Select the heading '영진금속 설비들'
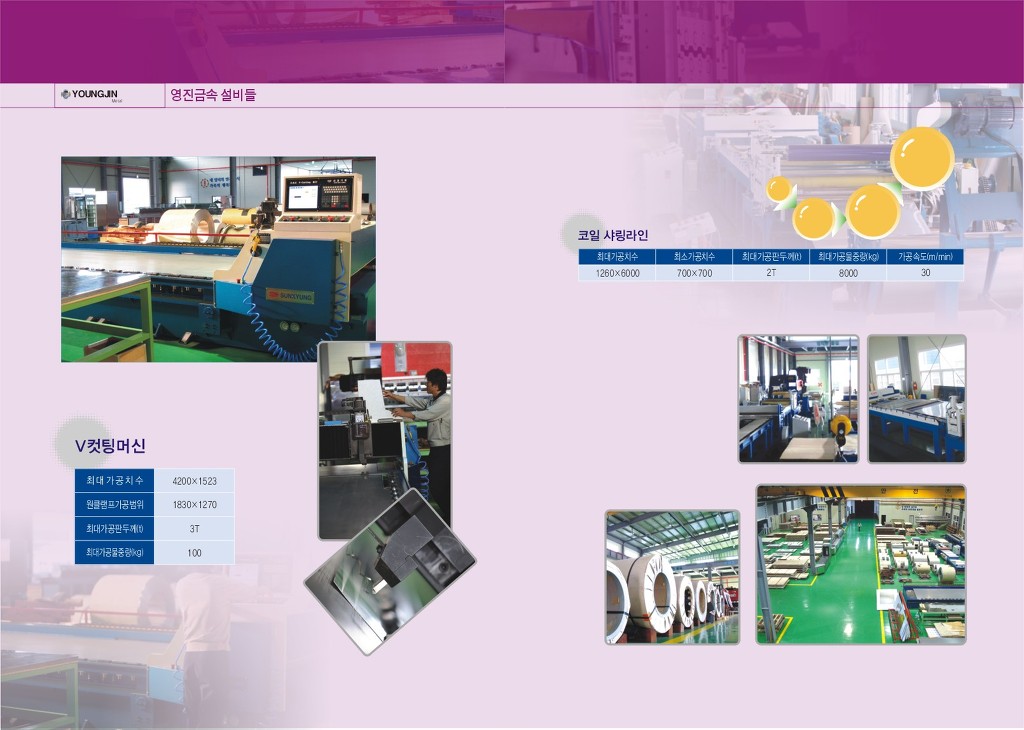 [213, 95]
